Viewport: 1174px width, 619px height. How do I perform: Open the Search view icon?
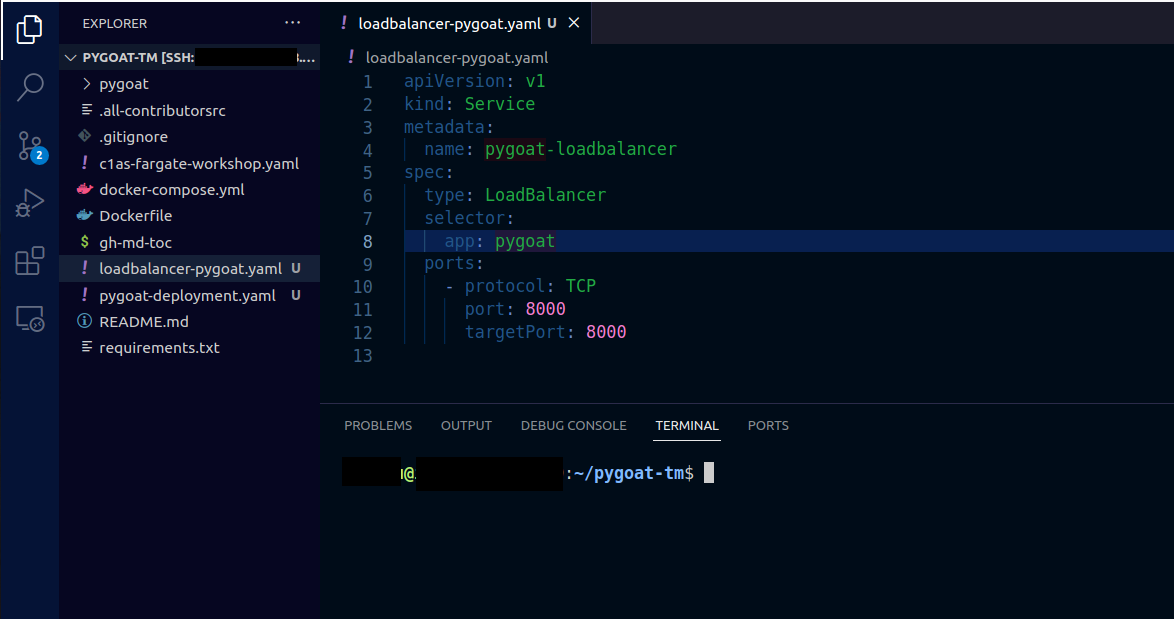point(29,87)
